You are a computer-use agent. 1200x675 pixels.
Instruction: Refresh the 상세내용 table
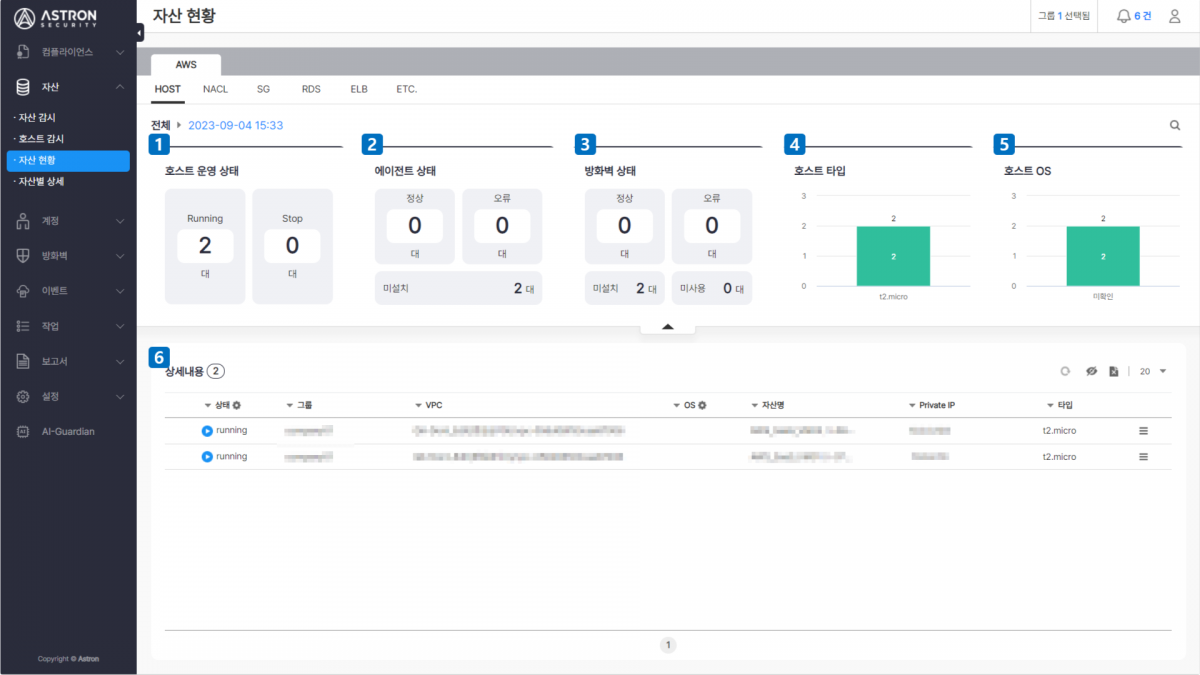pyautogui.click(x=1066, y=371)
